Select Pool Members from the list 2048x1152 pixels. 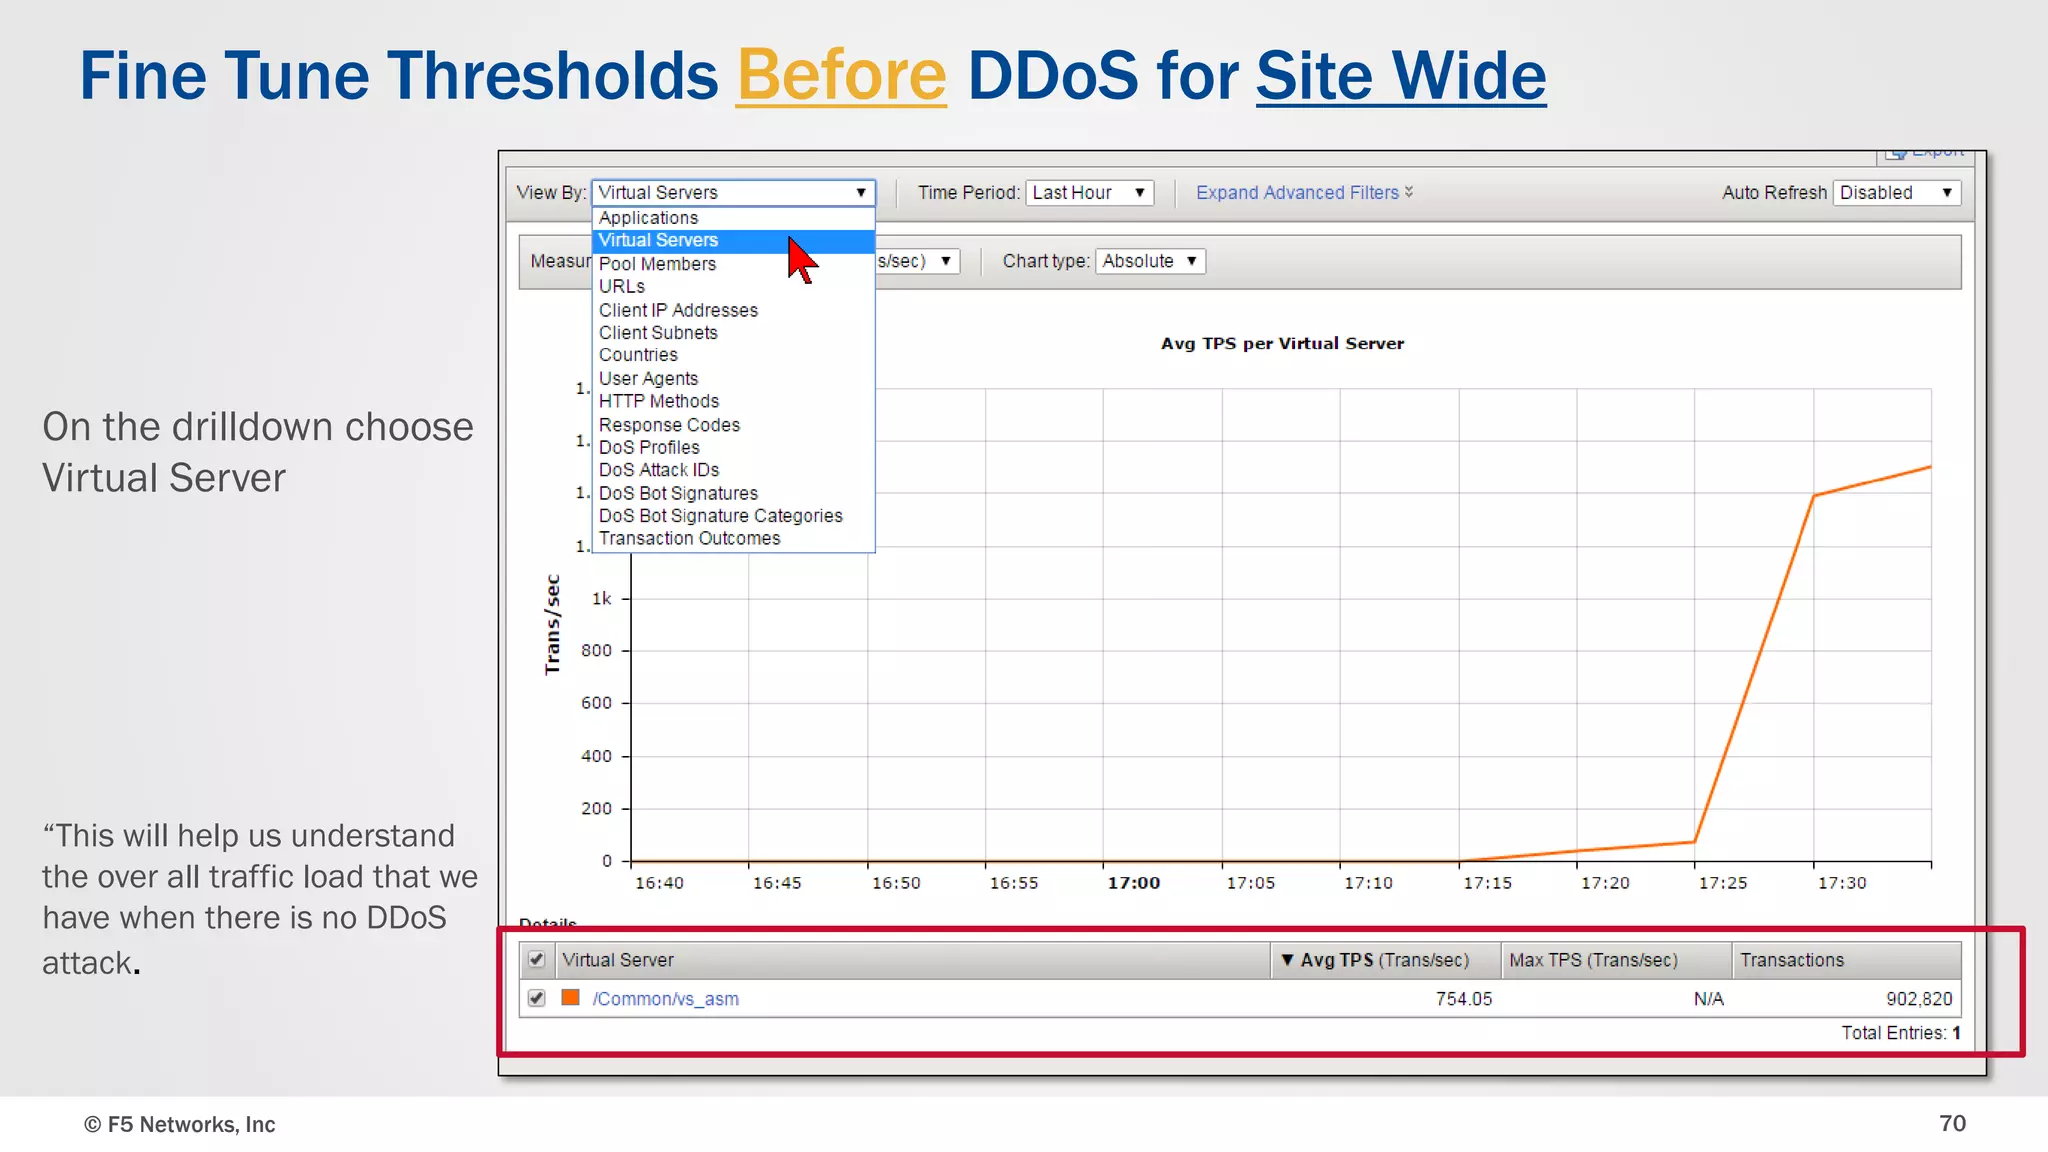[x=733, y=264]
